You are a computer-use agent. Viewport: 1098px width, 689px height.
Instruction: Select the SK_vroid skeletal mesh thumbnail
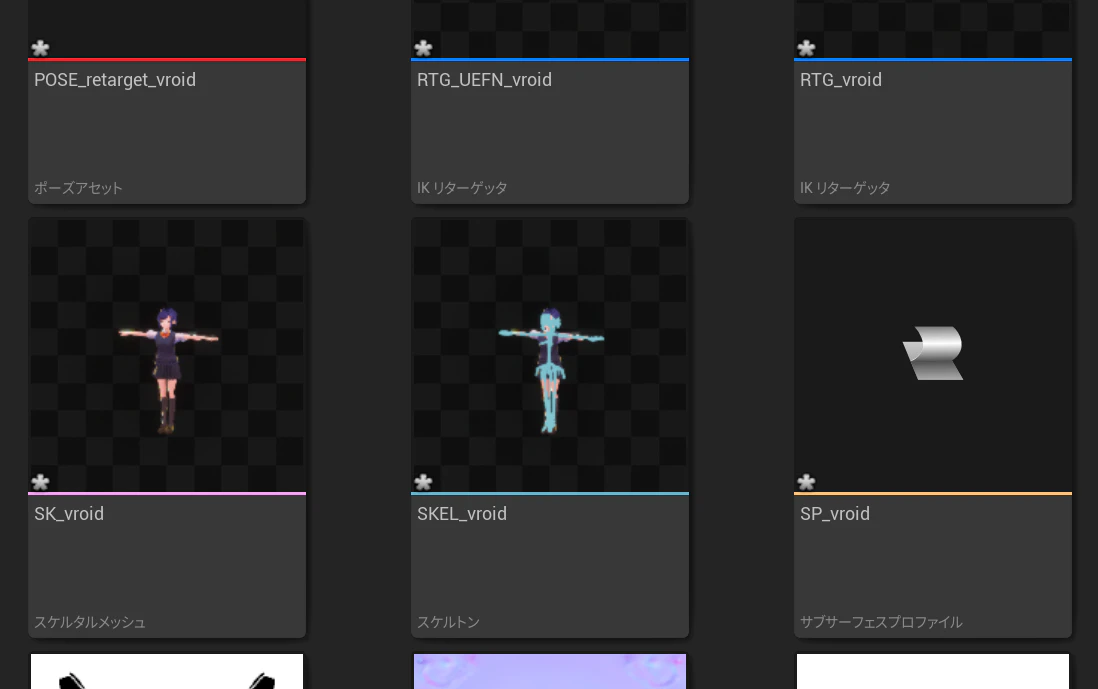tap(167, 356)
